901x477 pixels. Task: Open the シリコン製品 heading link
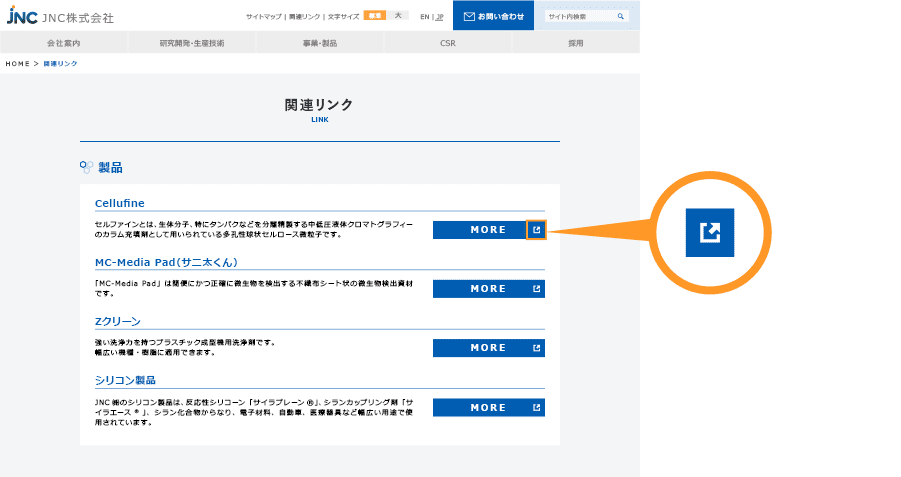point(125,380)
